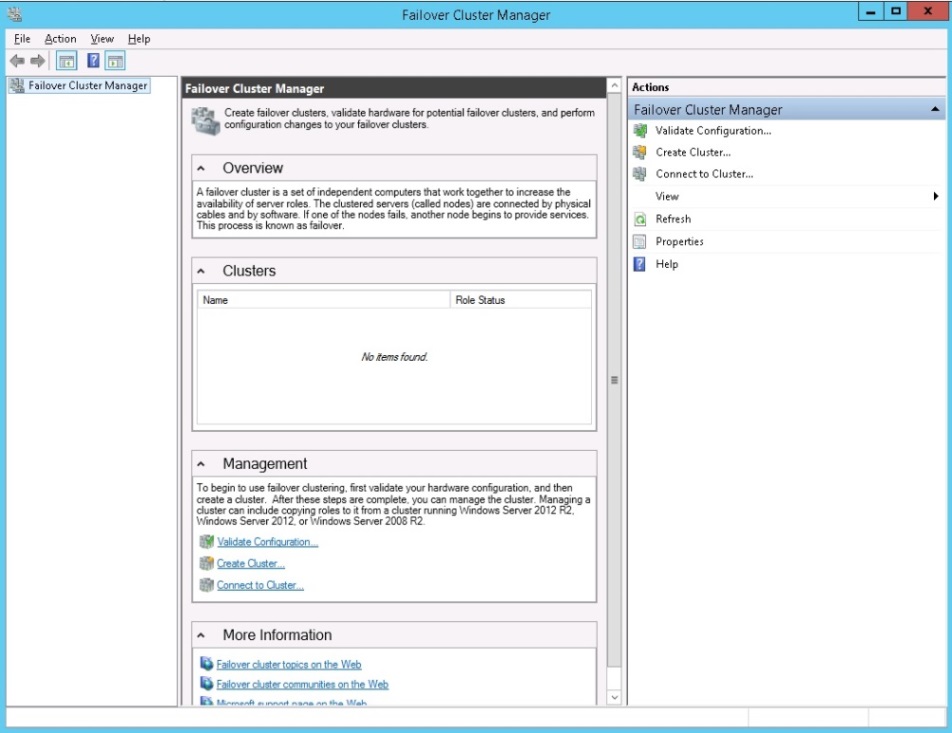Sort clusters by the Name column header
This screenshot has width=952, height=733.
324,300
